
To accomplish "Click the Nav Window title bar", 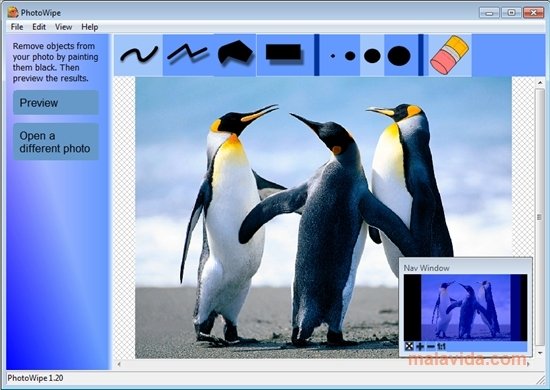I will [x=465, y=268].
